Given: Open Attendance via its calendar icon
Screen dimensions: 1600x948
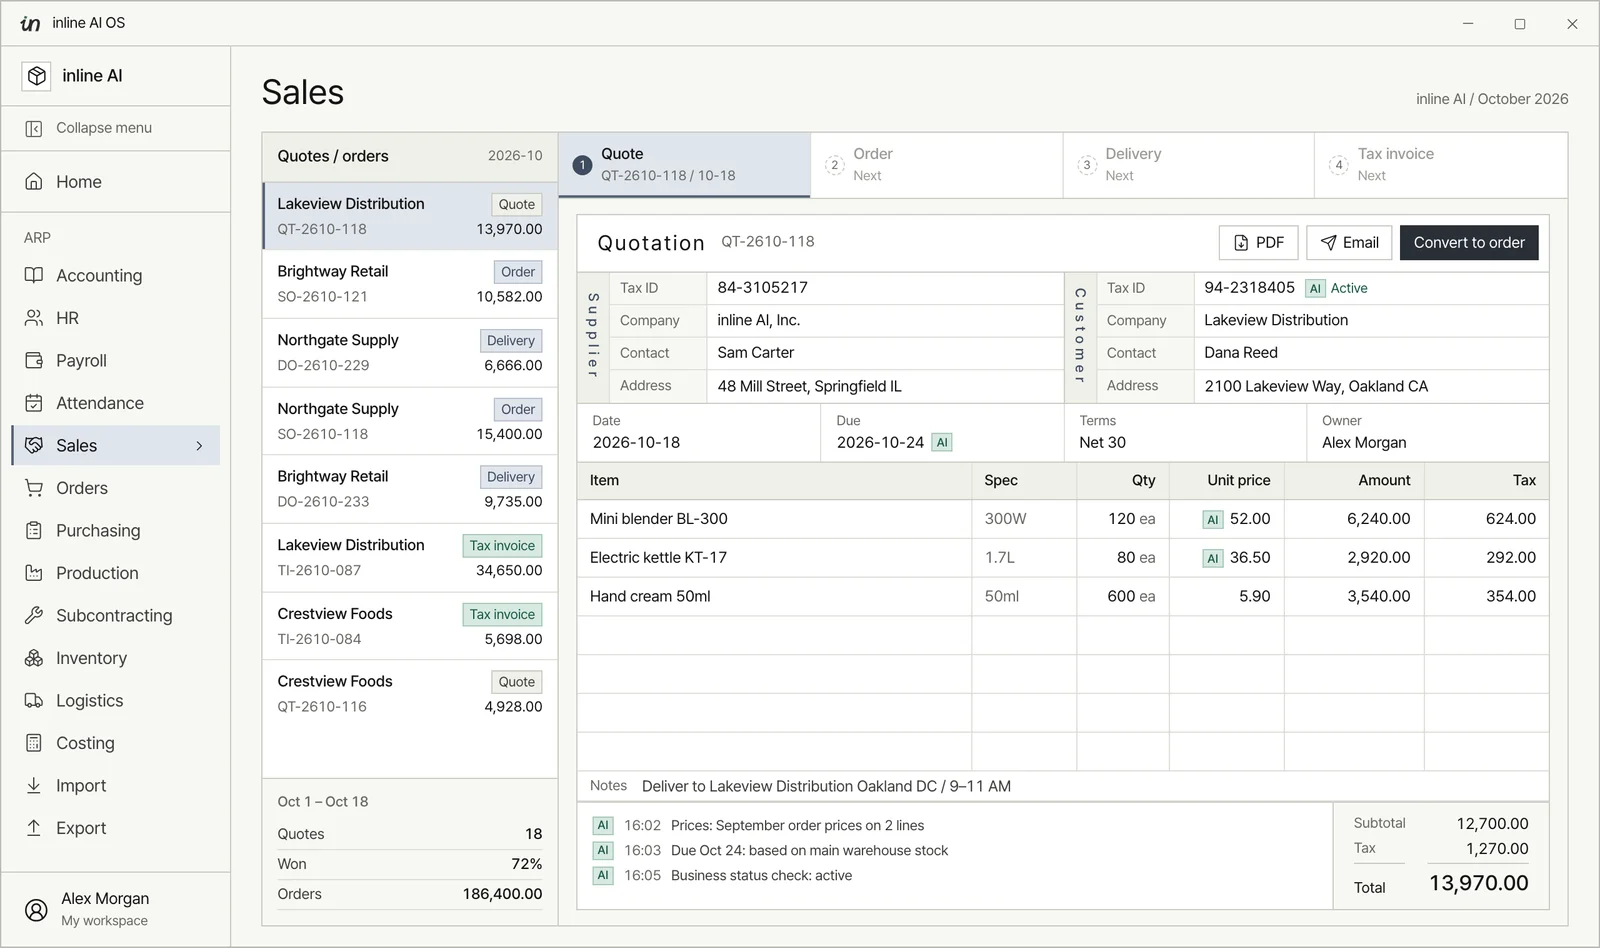Looking at the screenshot, I should (34, 403).
